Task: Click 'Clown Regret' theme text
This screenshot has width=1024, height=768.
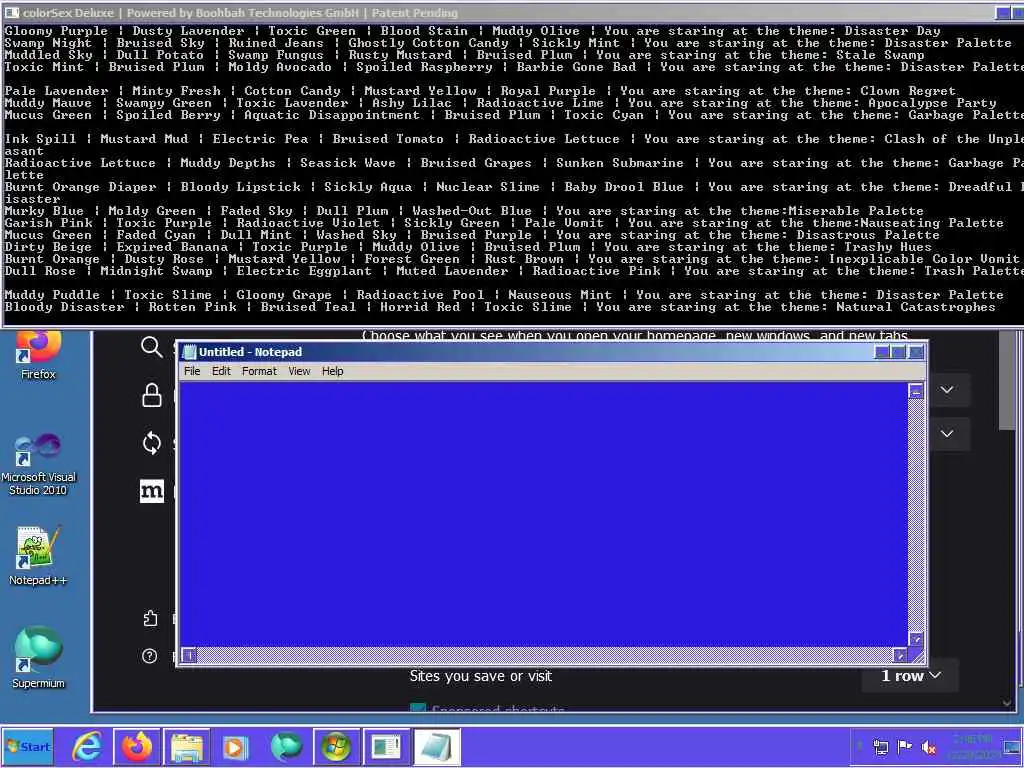Action: coord(908,91)
